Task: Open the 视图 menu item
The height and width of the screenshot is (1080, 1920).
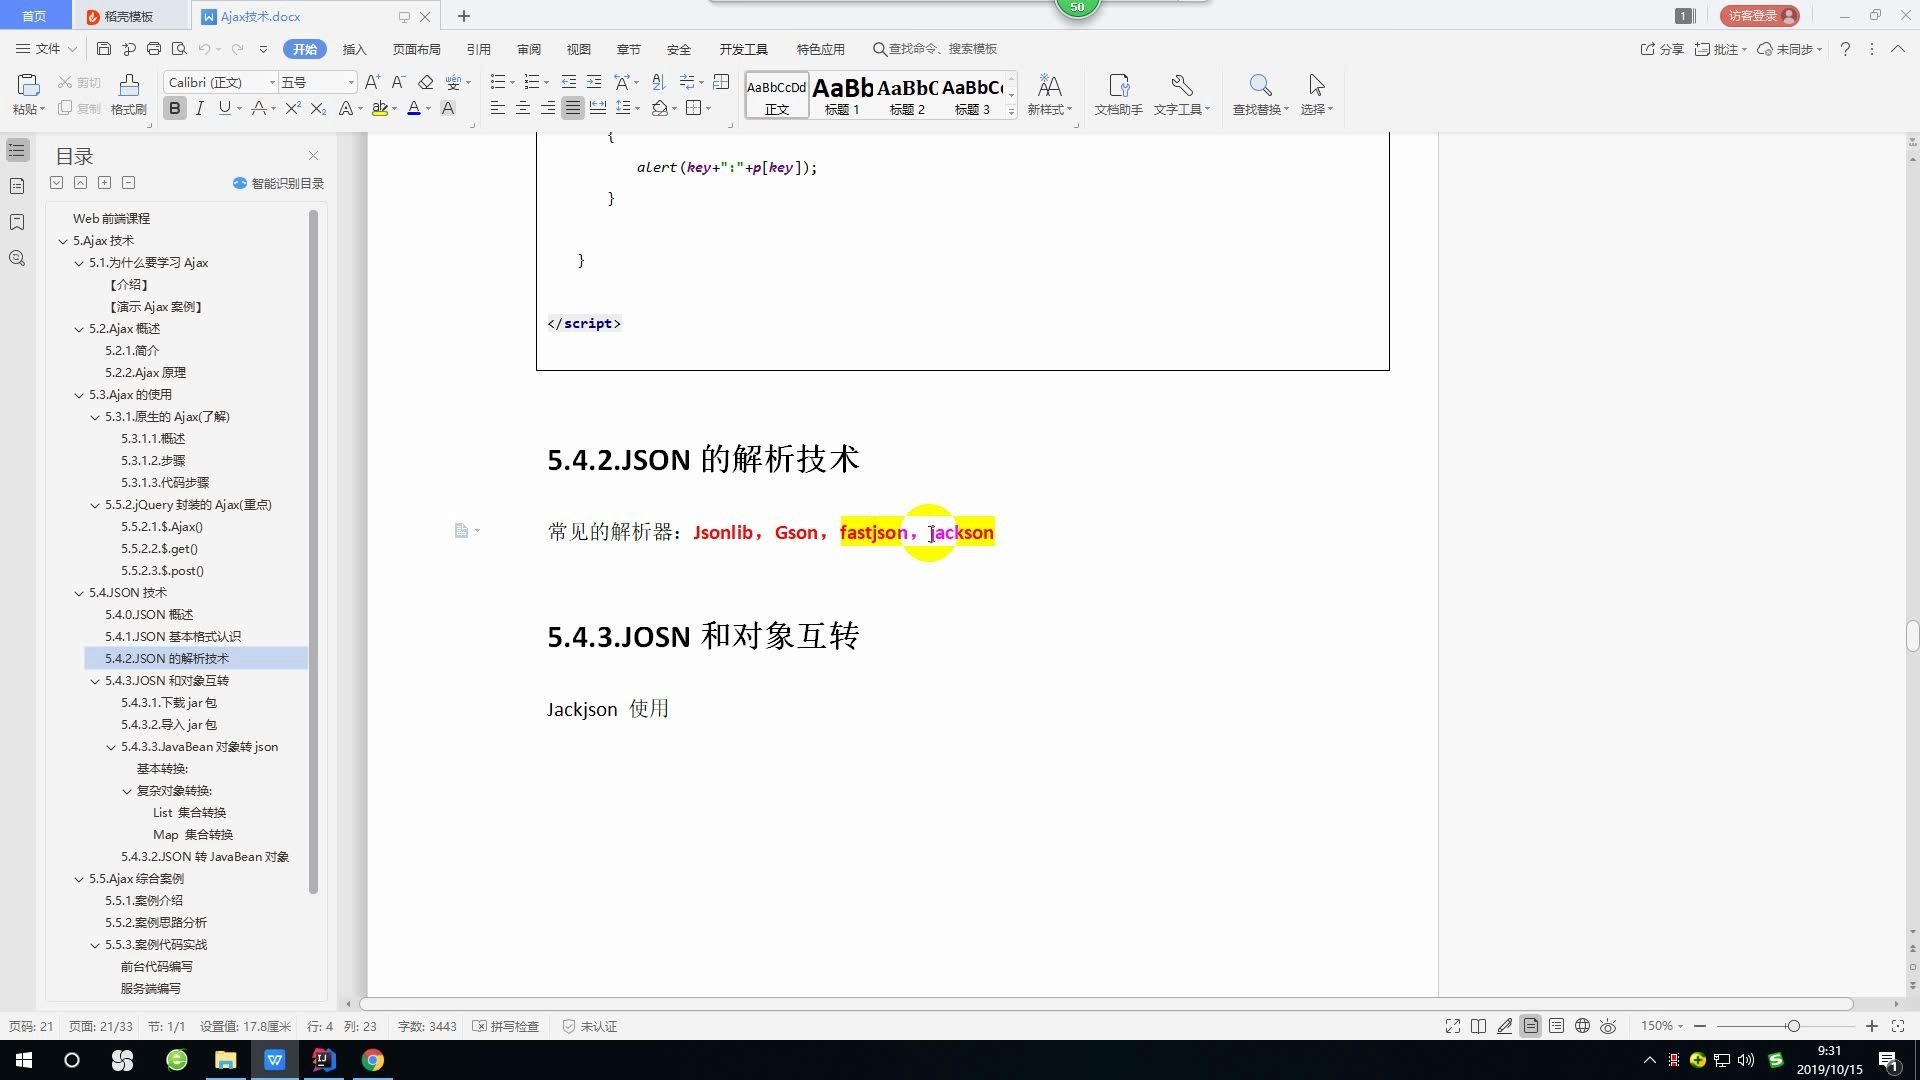Action: (x=579, y=50)
